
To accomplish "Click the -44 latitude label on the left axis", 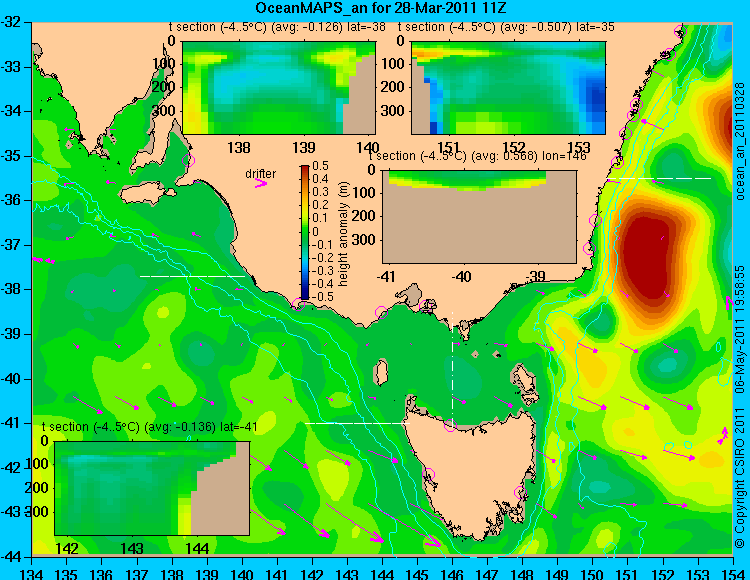I will point(13,557).
